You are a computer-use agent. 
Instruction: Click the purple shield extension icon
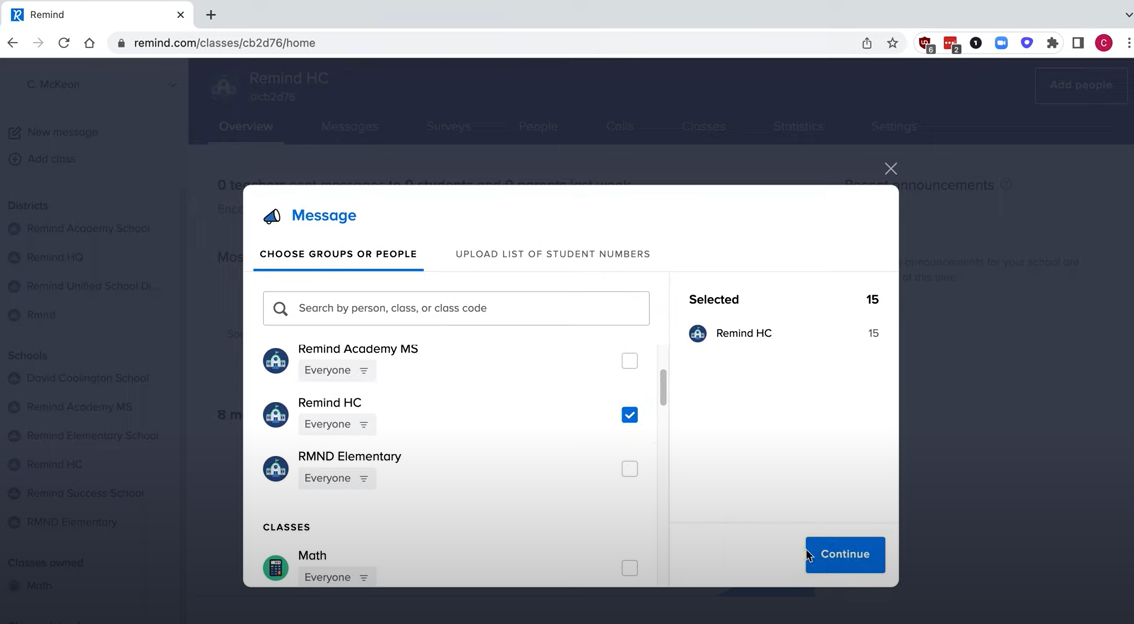coord(1026,43)
